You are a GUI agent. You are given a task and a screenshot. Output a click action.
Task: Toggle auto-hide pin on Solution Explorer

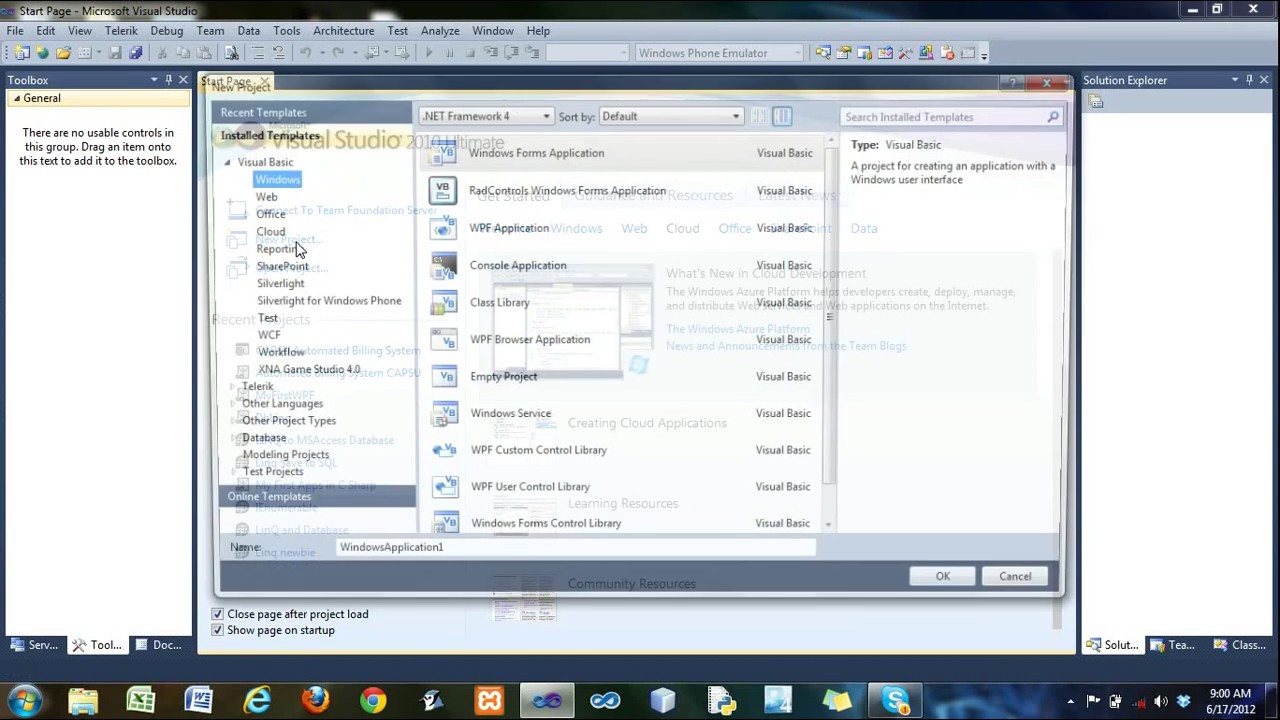click(1249, 80)
